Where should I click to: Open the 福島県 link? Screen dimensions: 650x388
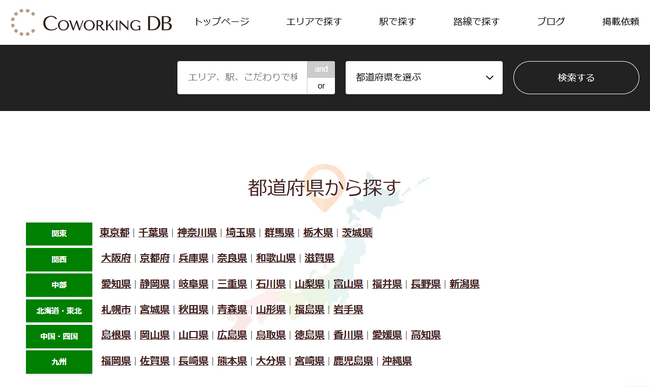pos(310,310)
